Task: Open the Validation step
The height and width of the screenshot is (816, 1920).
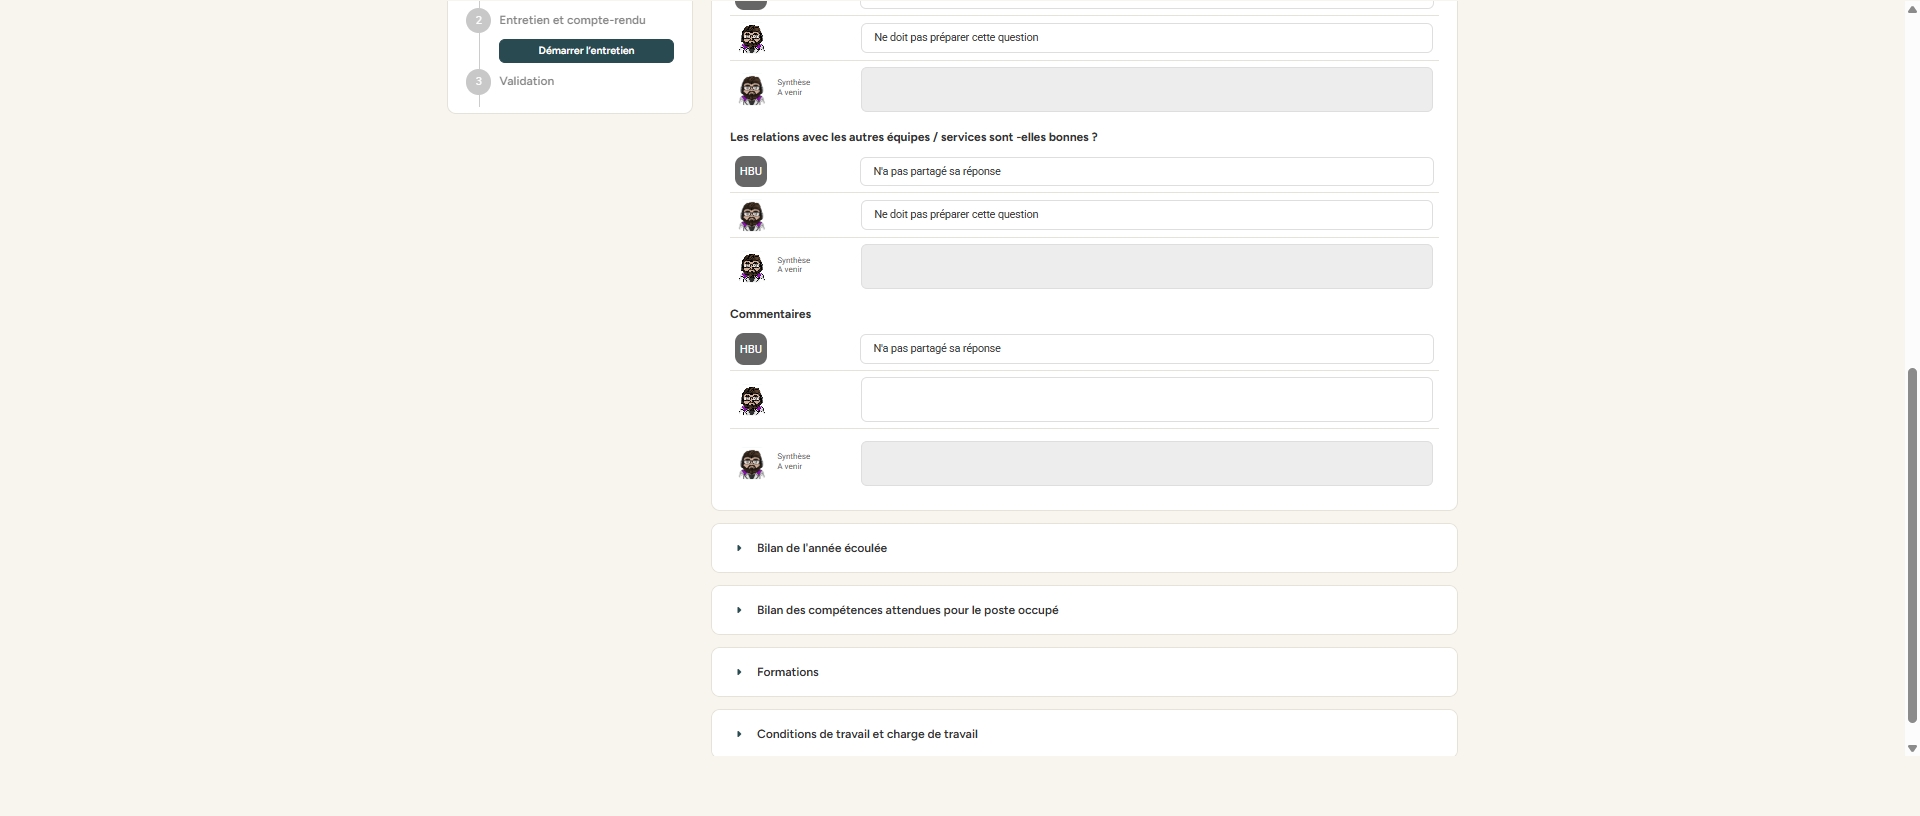Action: [x=526, y=81]
